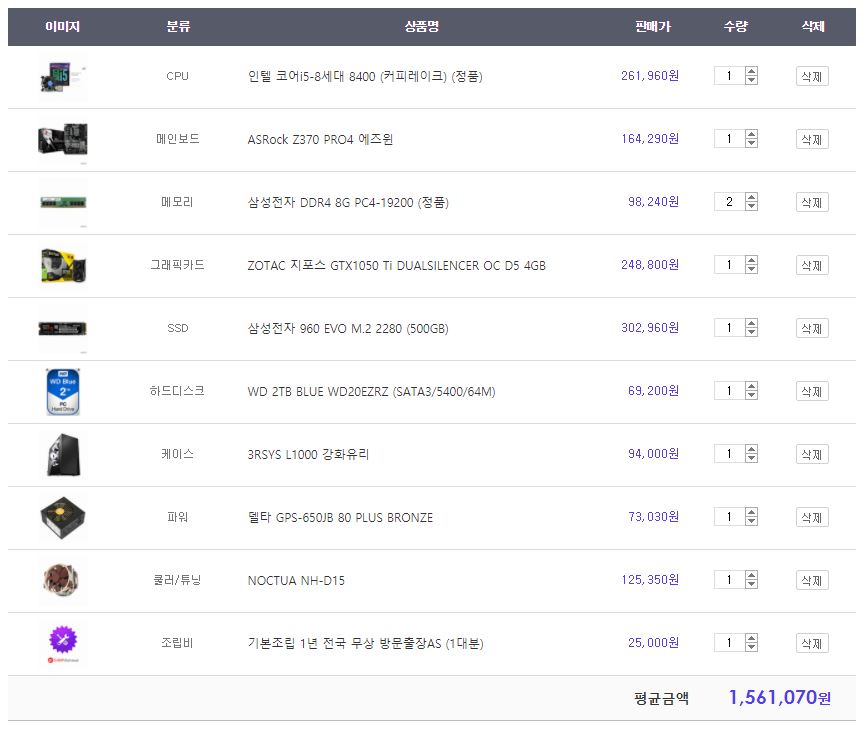Click the price 261,960원
This screenshot has height=729, width=865.
(x=650, y=76)
